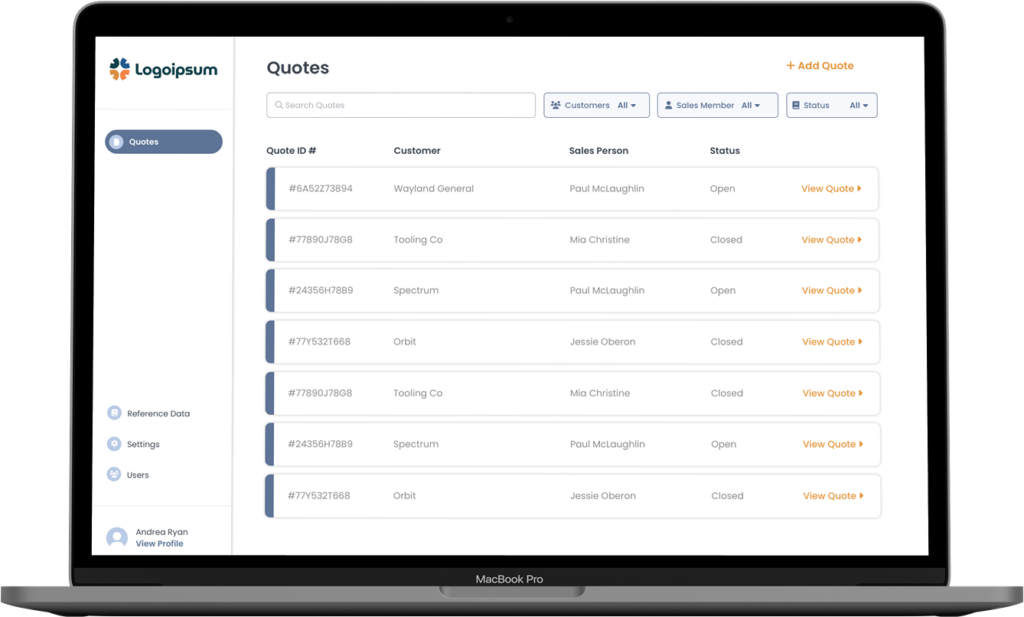
Task: Click the Settings gear icon in sidebar
Action: (x=114, y=444)
